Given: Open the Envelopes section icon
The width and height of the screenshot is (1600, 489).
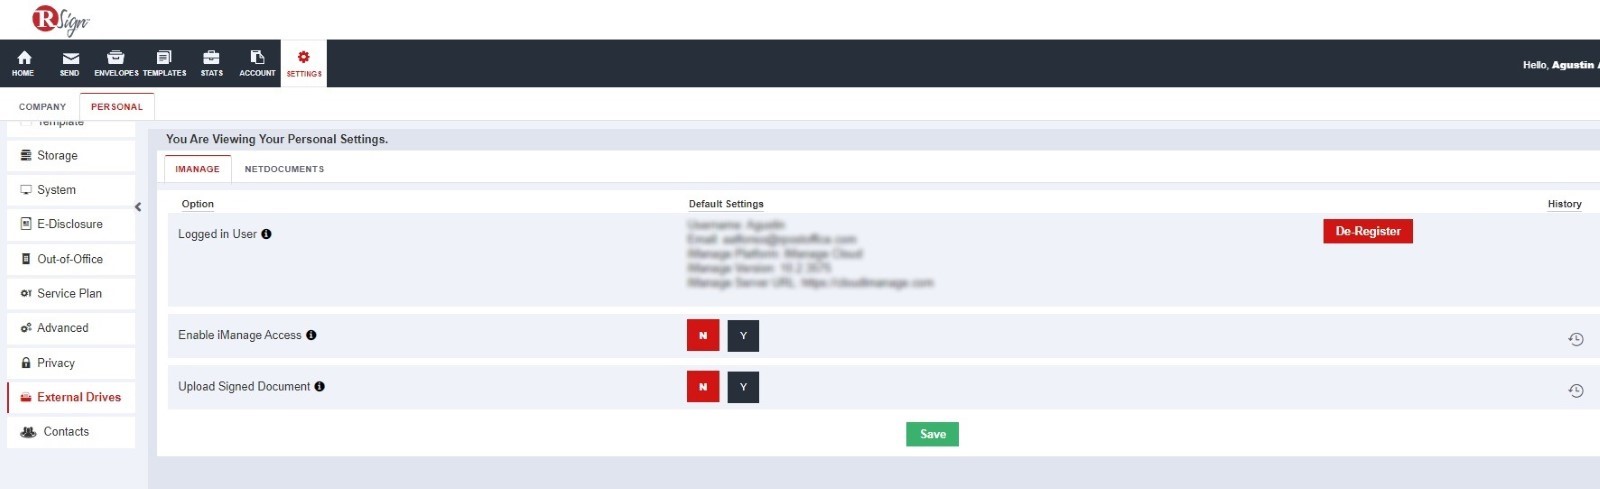Looking at the screenshot, I should pos(116,58).
